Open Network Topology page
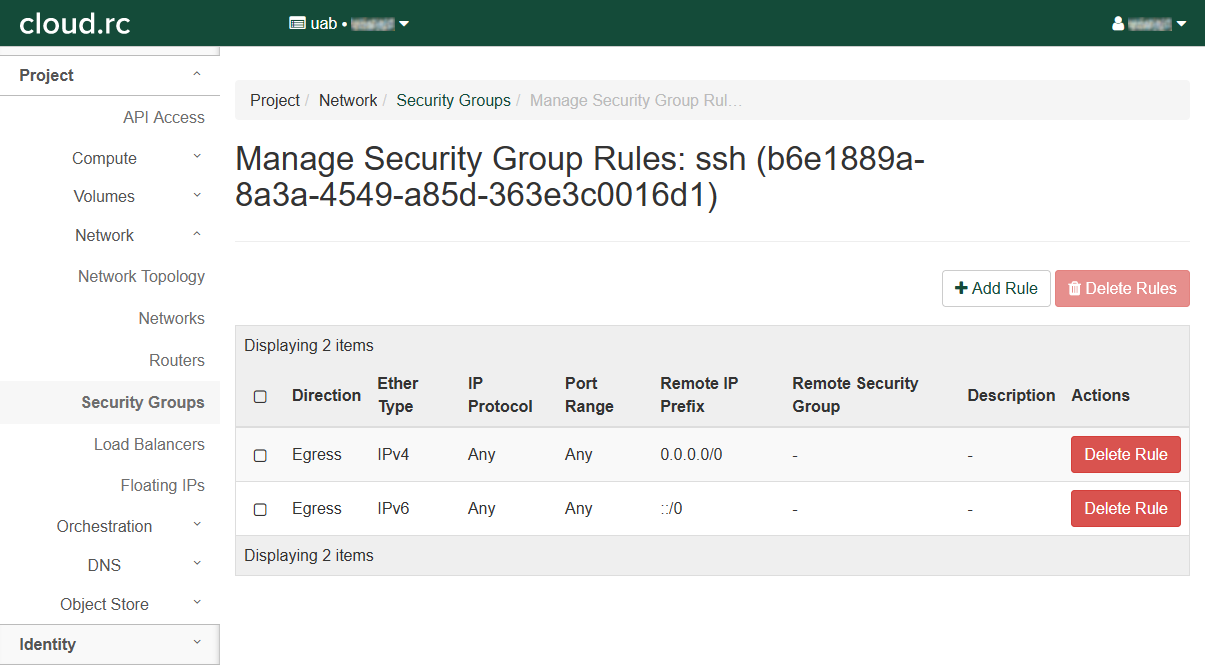Viewport: 1205px width, 665px height. point(141,276)
